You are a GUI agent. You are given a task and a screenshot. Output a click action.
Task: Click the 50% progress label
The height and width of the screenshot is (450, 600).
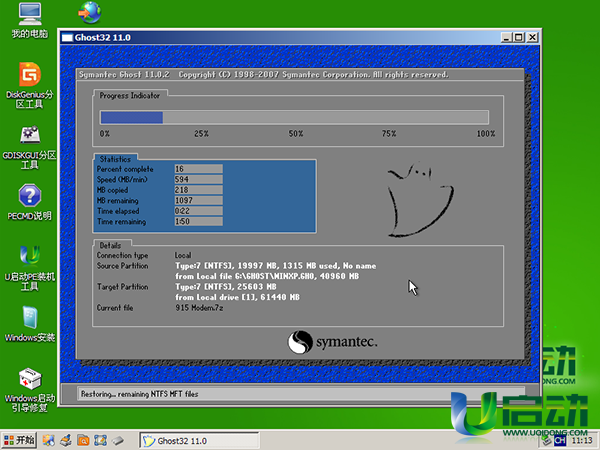(x=296, y=134)
